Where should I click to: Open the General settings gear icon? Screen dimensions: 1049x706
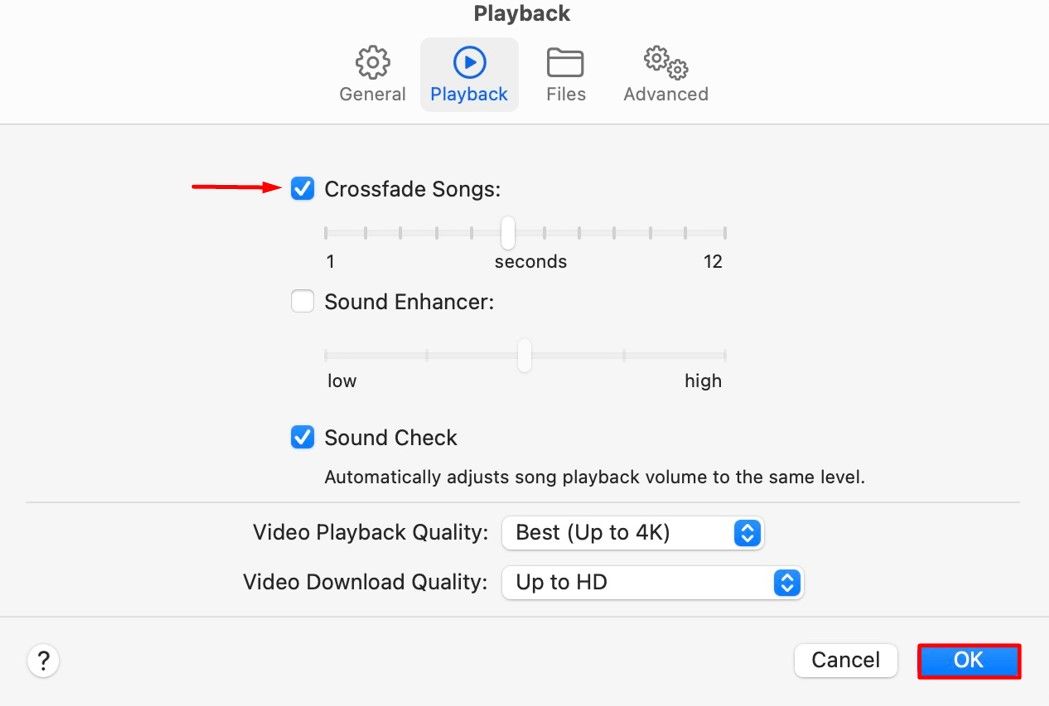tap(373, 63)
